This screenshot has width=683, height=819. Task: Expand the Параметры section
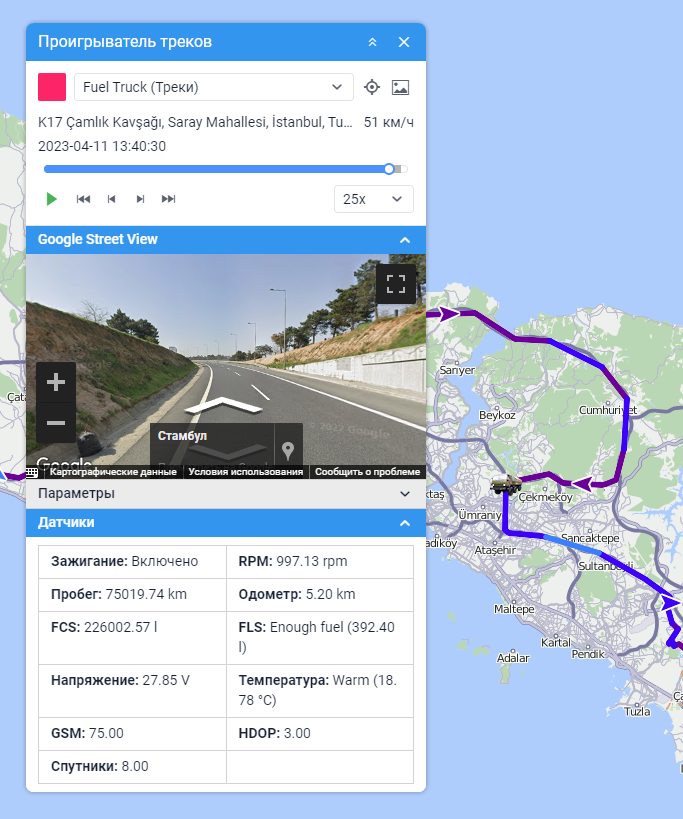226,494
